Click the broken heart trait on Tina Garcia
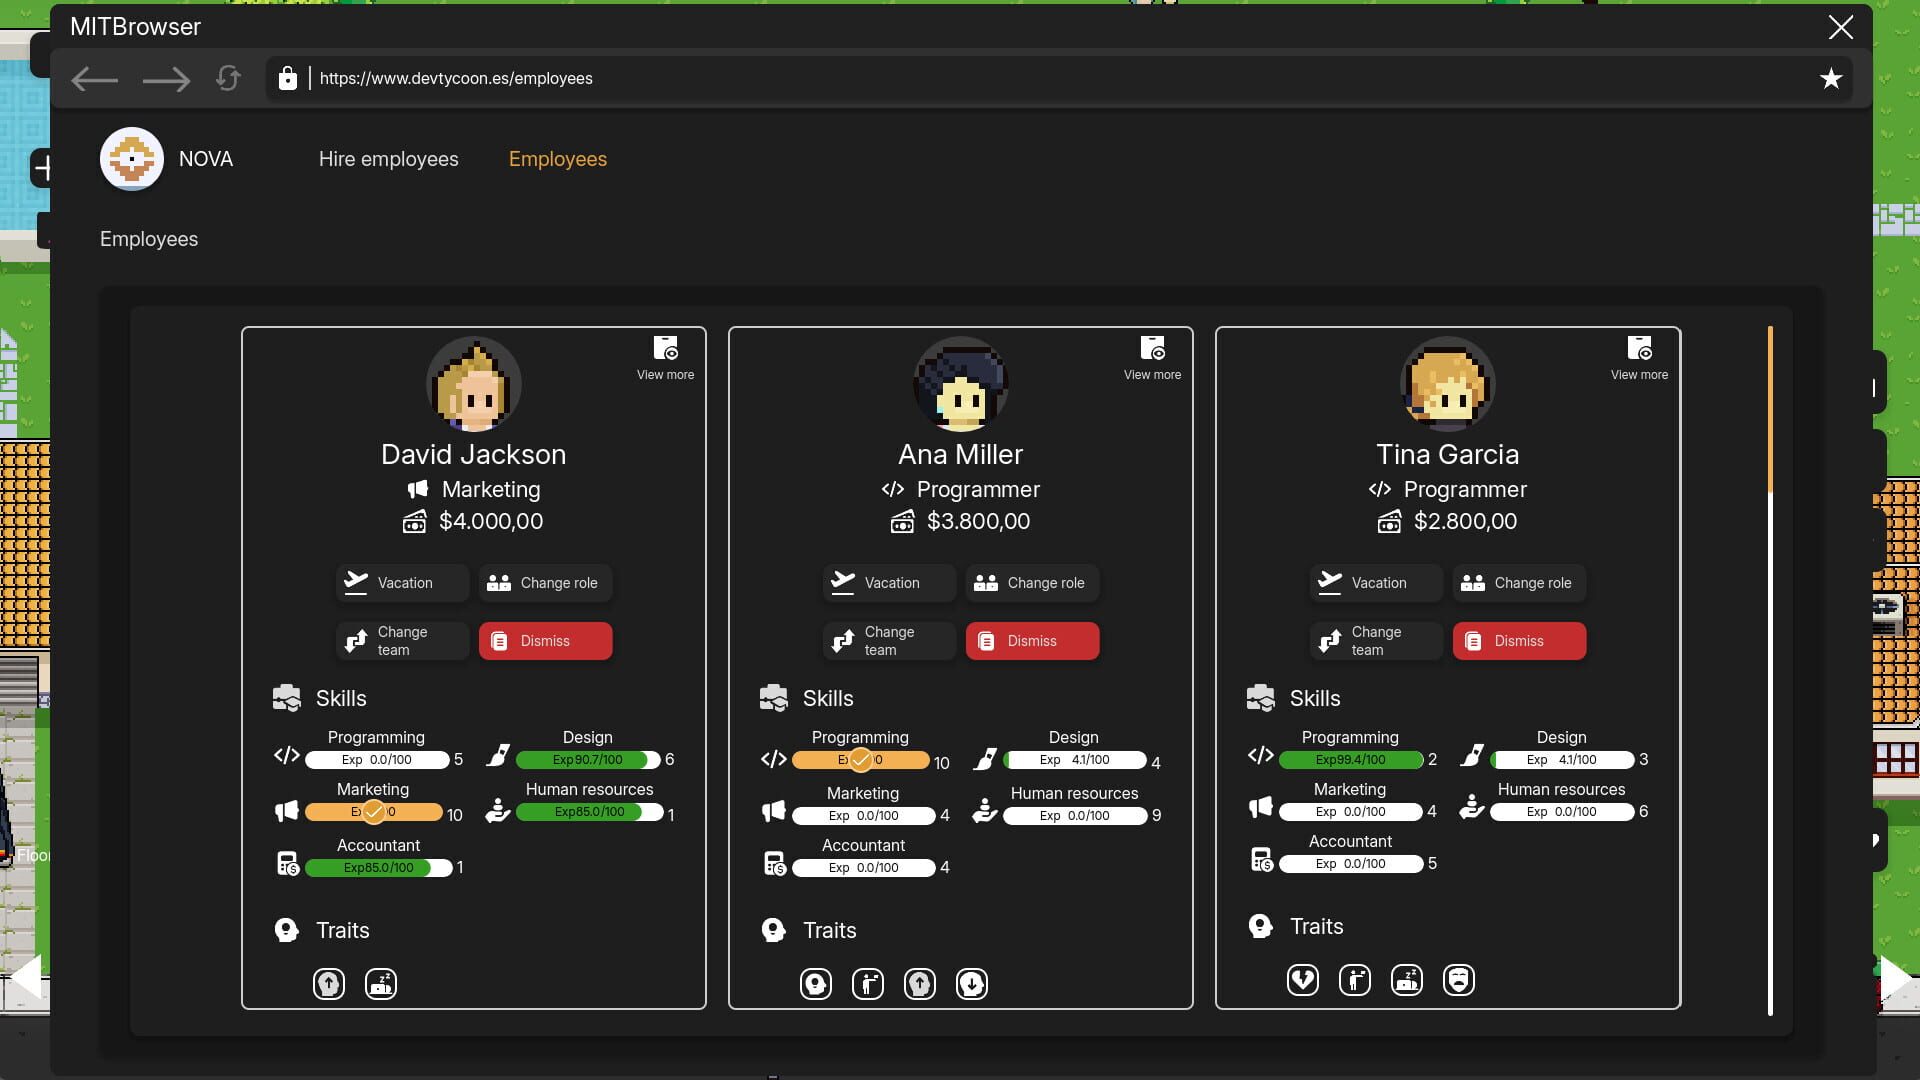Image resolution: width=1920 pixels, height=1080 pixels. click(x=1303, y=980)
